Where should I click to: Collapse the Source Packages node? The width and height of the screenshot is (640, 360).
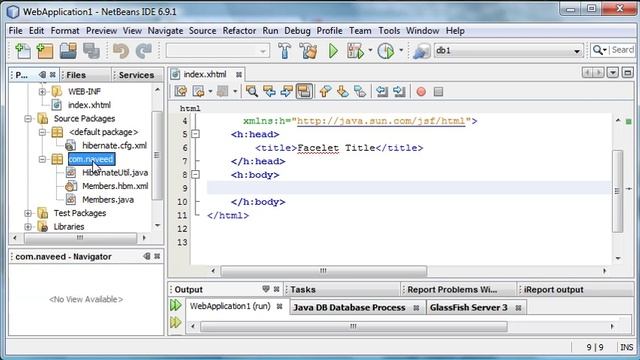28,119
